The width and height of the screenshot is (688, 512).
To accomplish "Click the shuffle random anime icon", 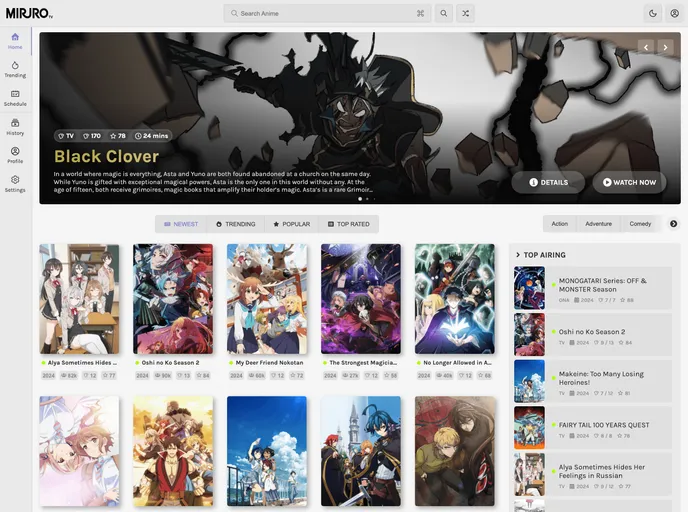I will click(466, 13).
